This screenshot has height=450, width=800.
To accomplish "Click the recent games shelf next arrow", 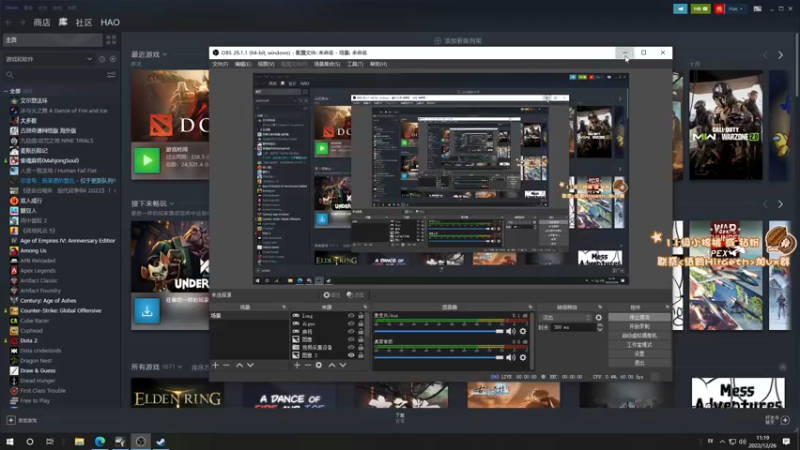I will pos(780,55).
